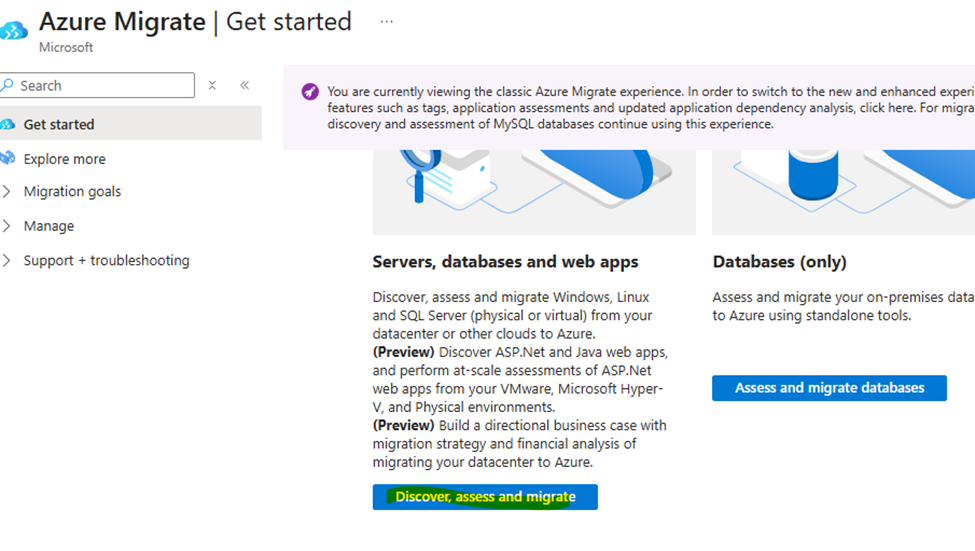Image resolution: width=975 pixels, height=551 pixels.
Task: Clear the sidebar search with X
Action: [212, 85]
